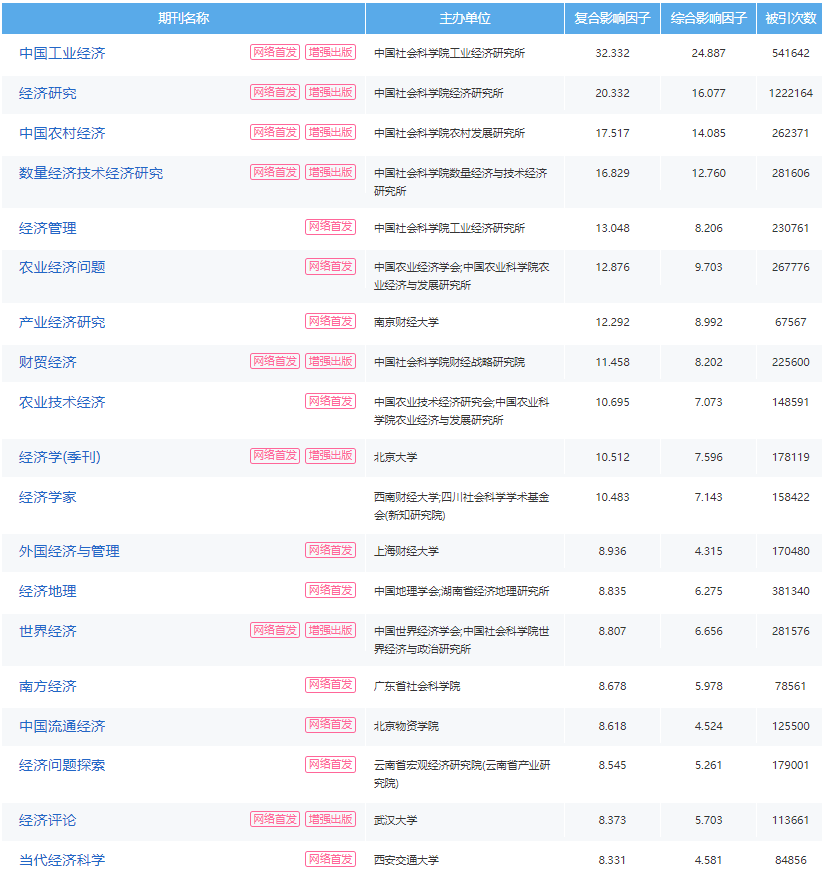This screenshot has width=822, height=875.
Task: Click 网络首发 tag for 当代经济科学
Action: pos(330,859)
